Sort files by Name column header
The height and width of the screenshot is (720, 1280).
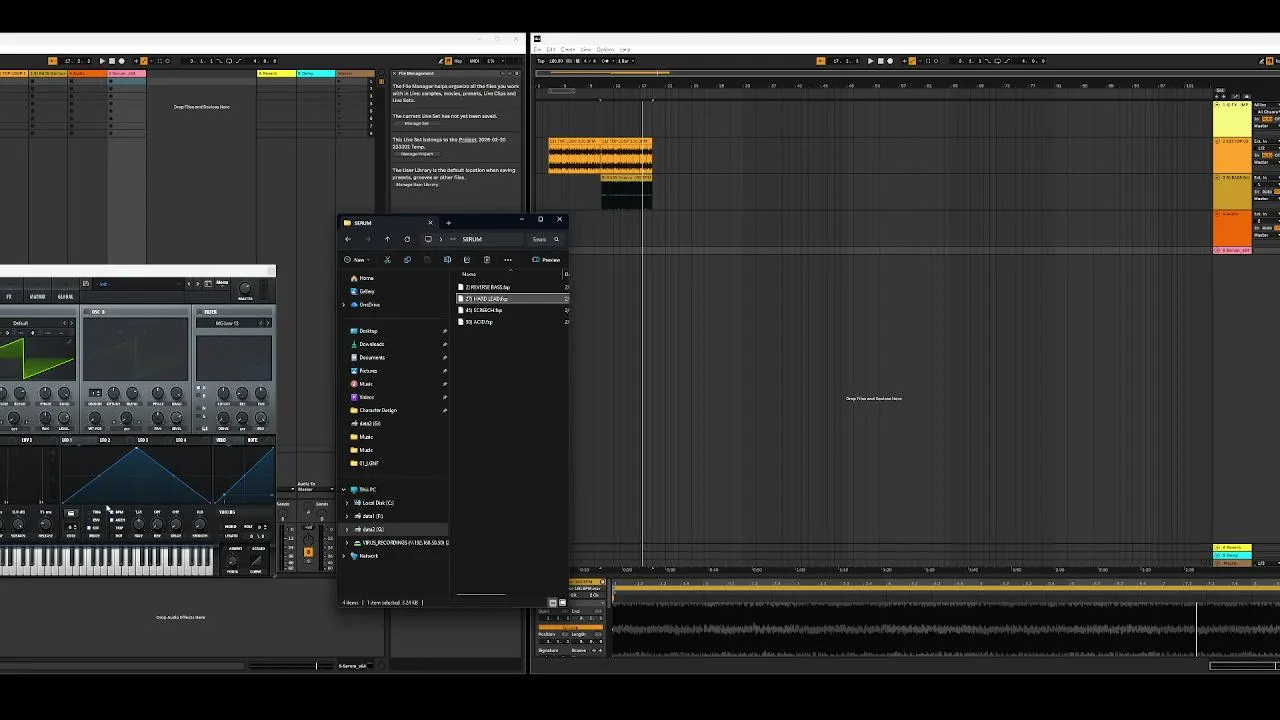(469, 274)
